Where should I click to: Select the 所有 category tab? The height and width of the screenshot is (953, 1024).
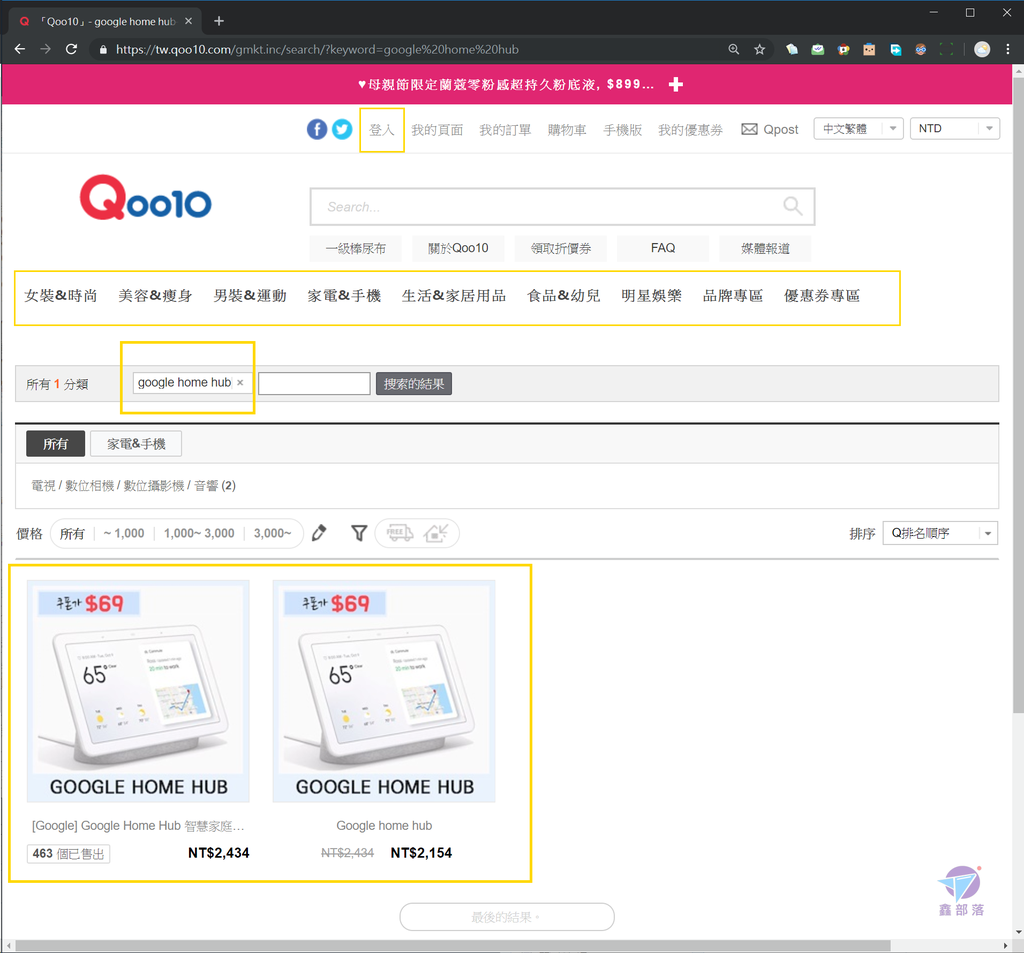(x=56, y=444)
